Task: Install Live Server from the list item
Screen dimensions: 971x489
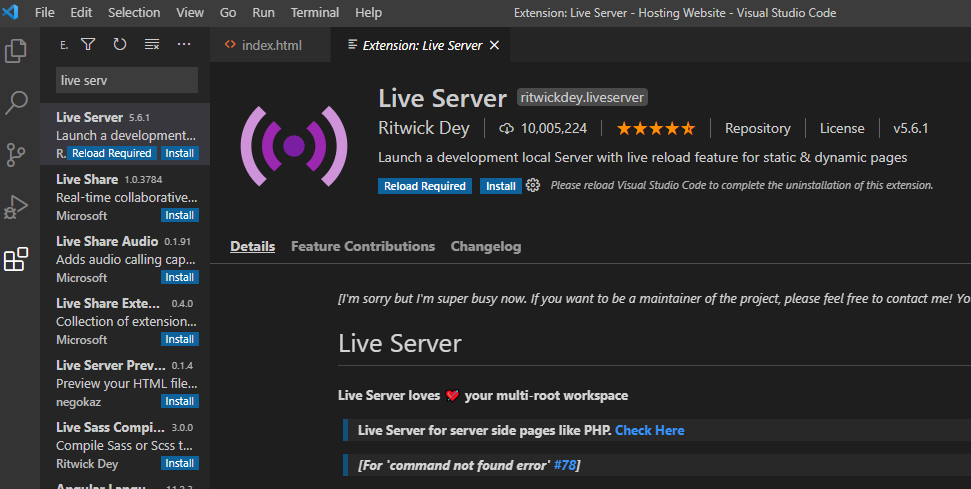Action: tap(180, 153)
